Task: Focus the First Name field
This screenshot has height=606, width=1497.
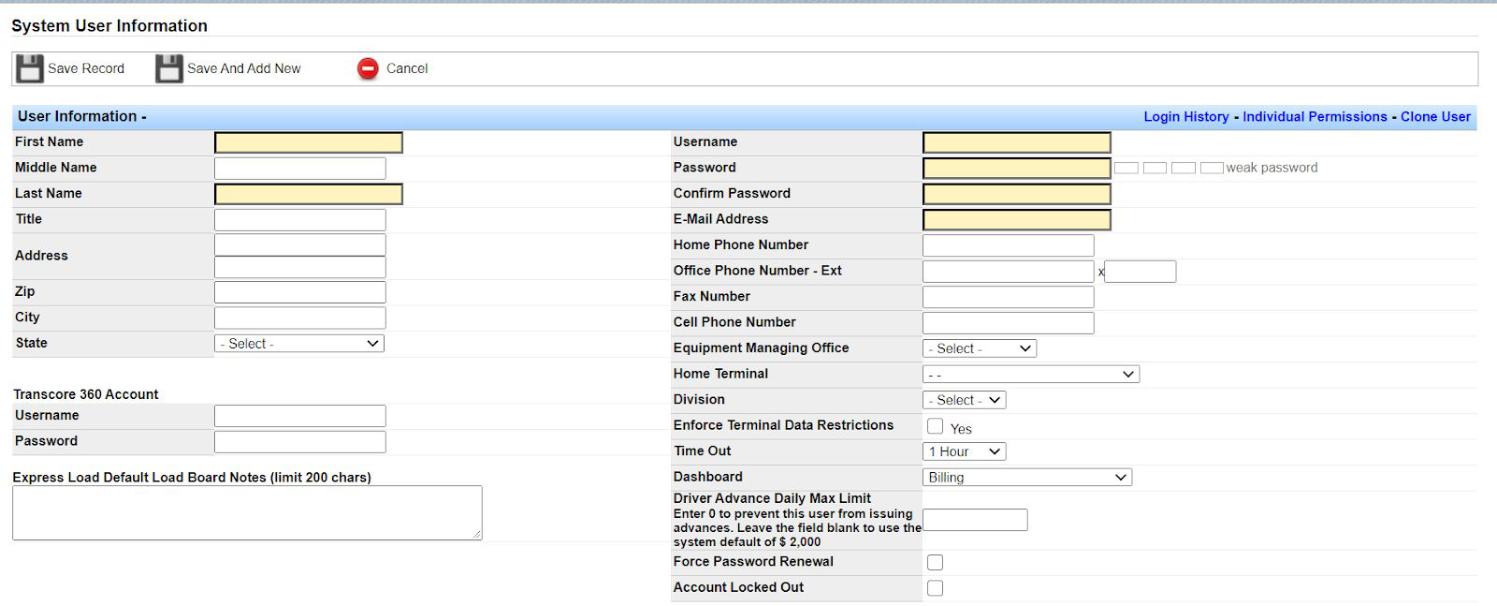Action: click(308, 143)
